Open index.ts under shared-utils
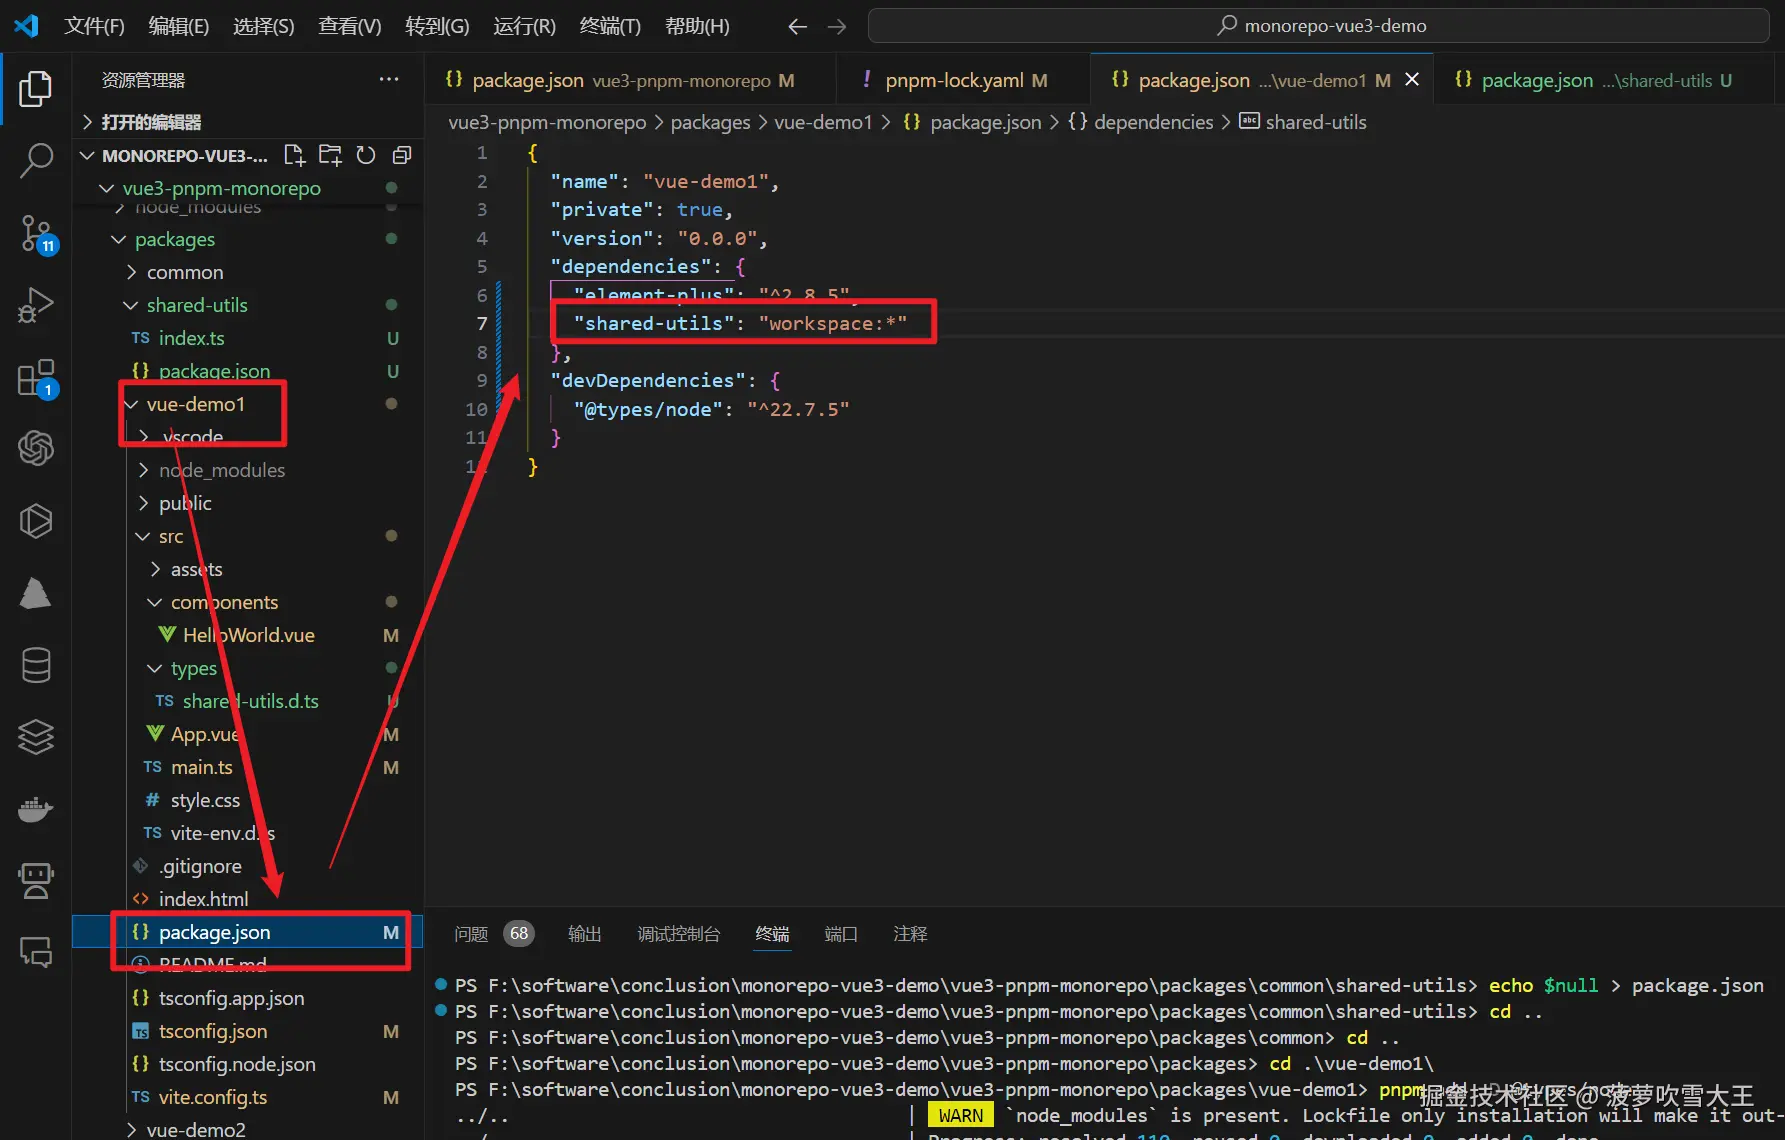1785x1140 pixels. pos(248,338)
